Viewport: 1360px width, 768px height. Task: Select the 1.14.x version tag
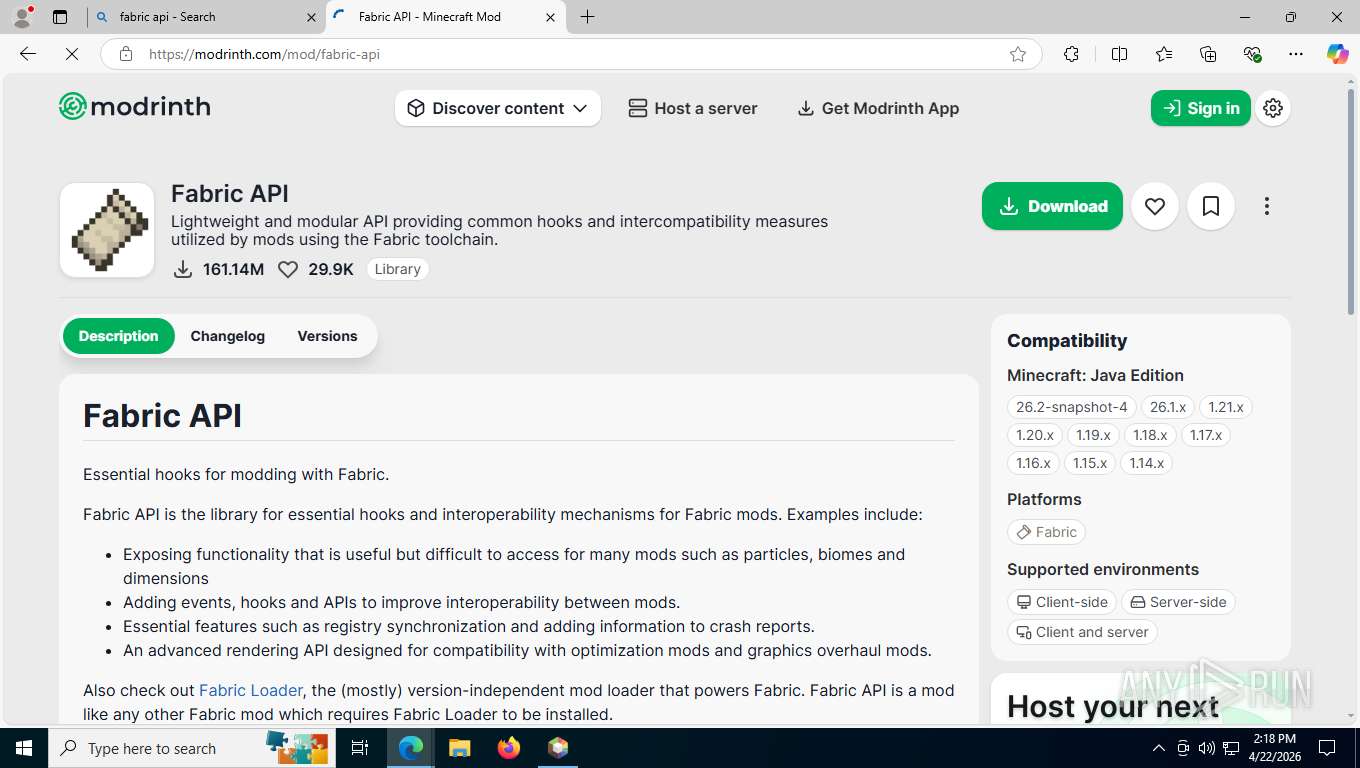[1147, 463]
